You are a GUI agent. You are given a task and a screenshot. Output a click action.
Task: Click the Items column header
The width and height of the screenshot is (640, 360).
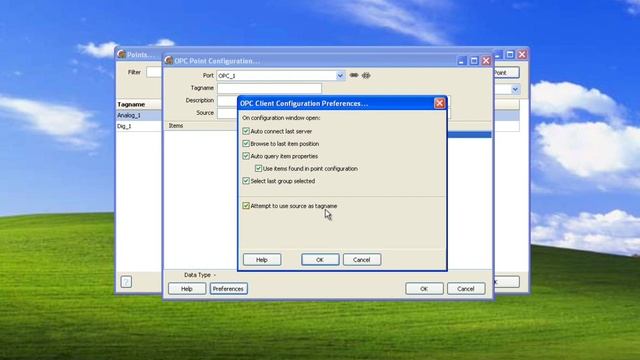coord(201,126)
